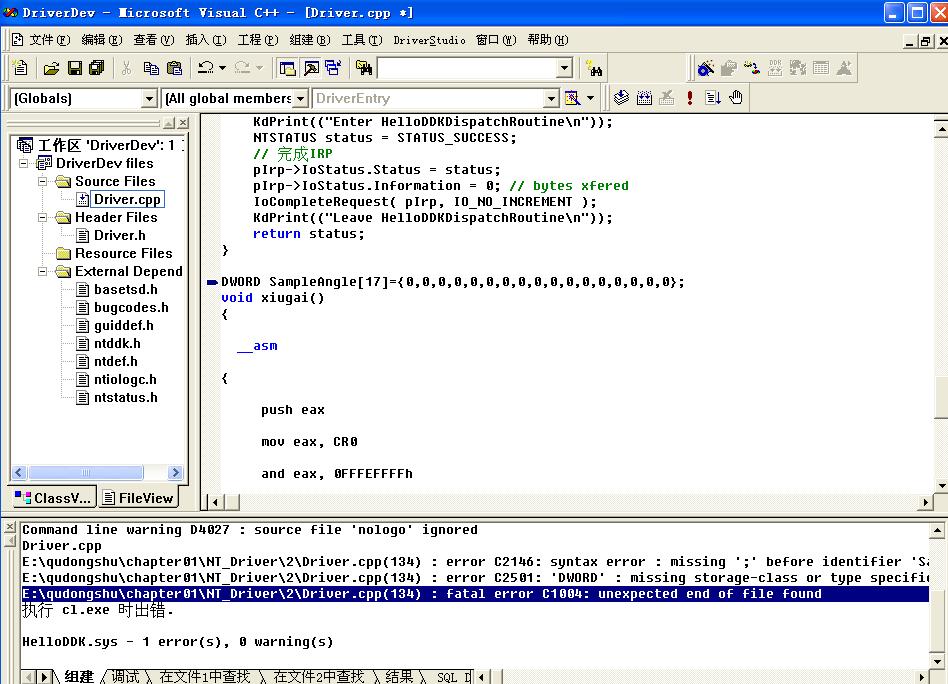Viewport: 948px width, 684px height.
Task: Open the 文件(F) menu
Action: click(50, 40)
